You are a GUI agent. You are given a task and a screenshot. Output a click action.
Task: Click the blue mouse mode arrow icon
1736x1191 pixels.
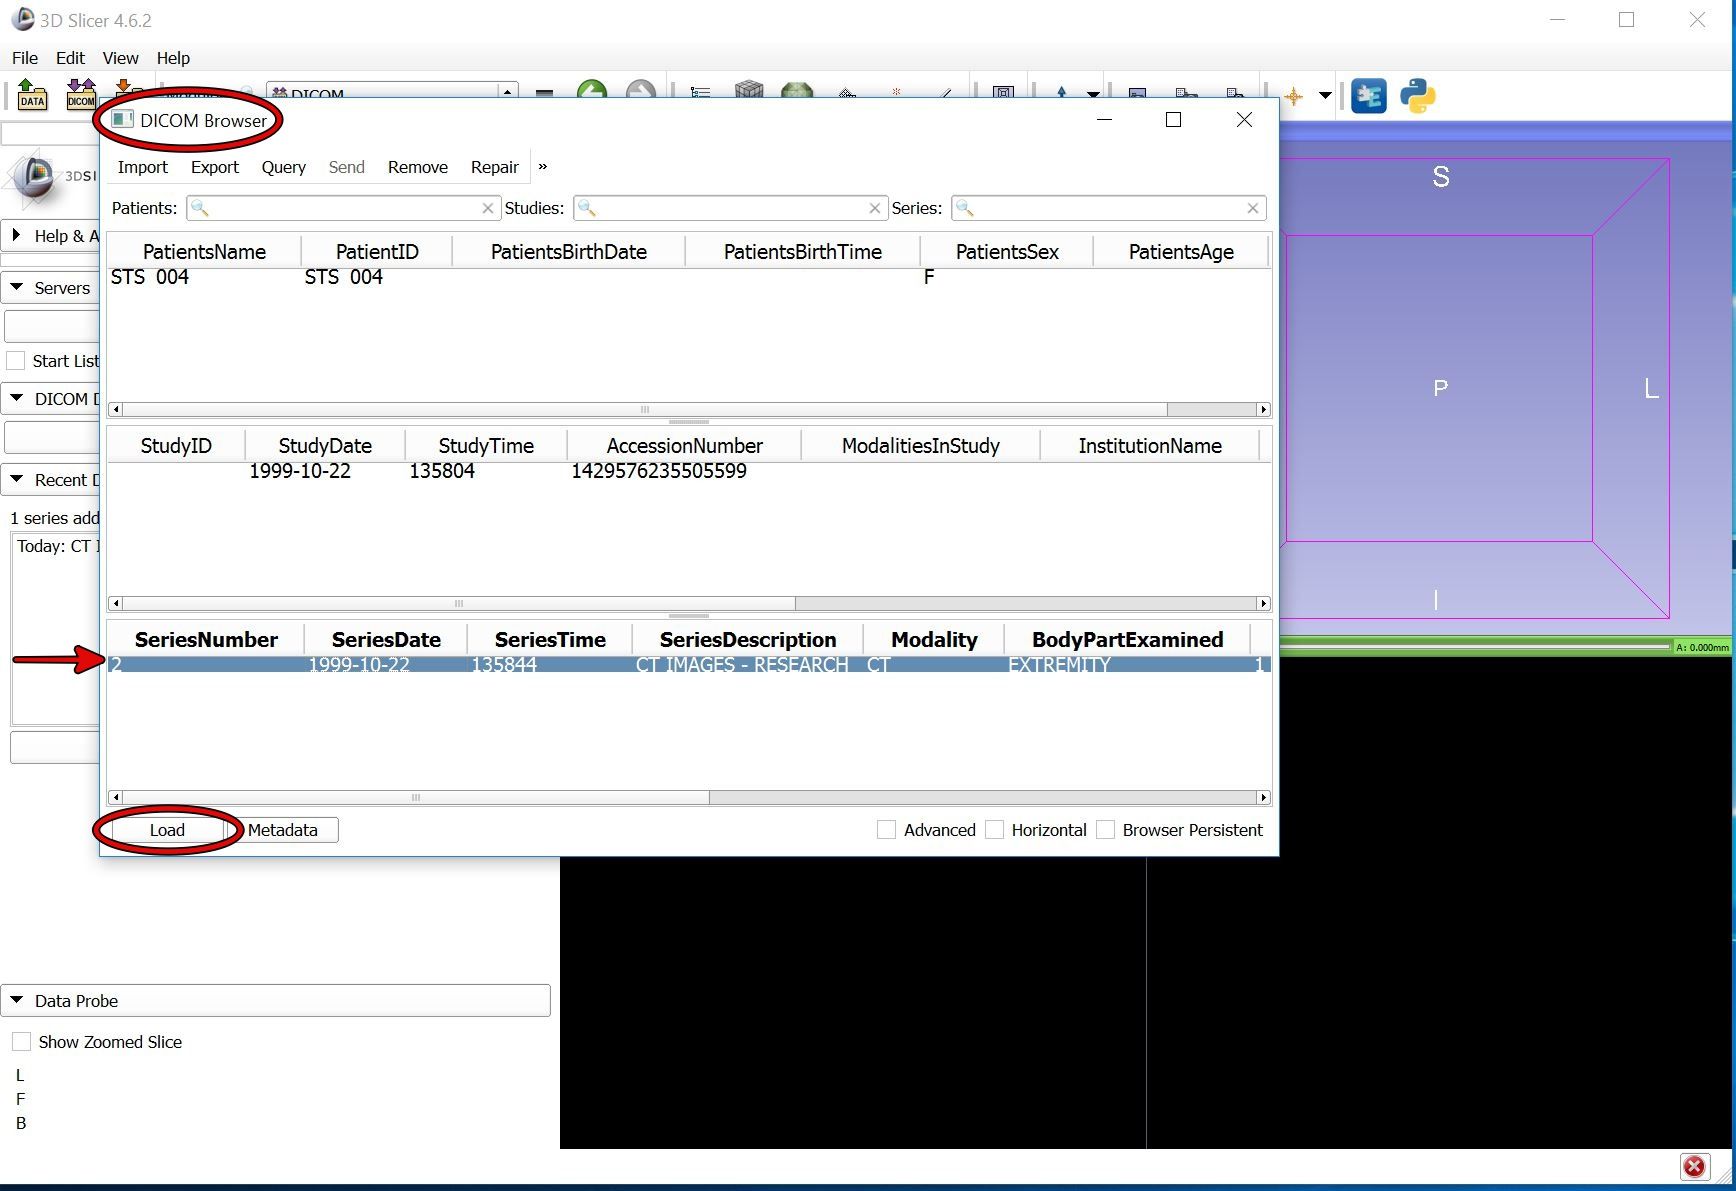point(1062,92)
